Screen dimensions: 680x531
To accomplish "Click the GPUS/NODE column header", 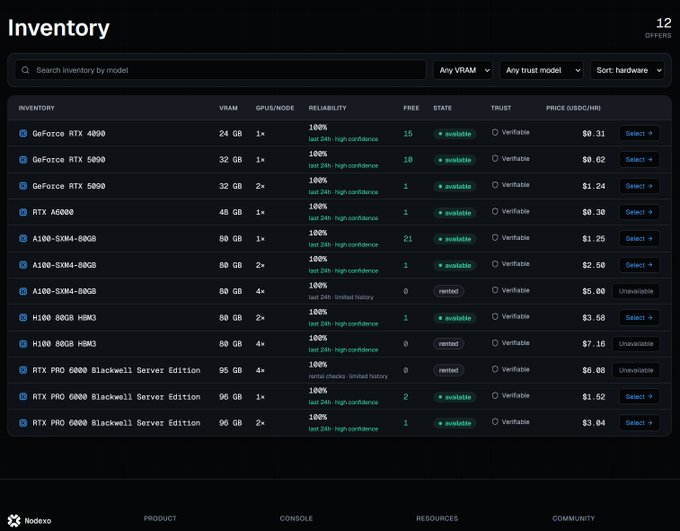I will click(275, 108).
